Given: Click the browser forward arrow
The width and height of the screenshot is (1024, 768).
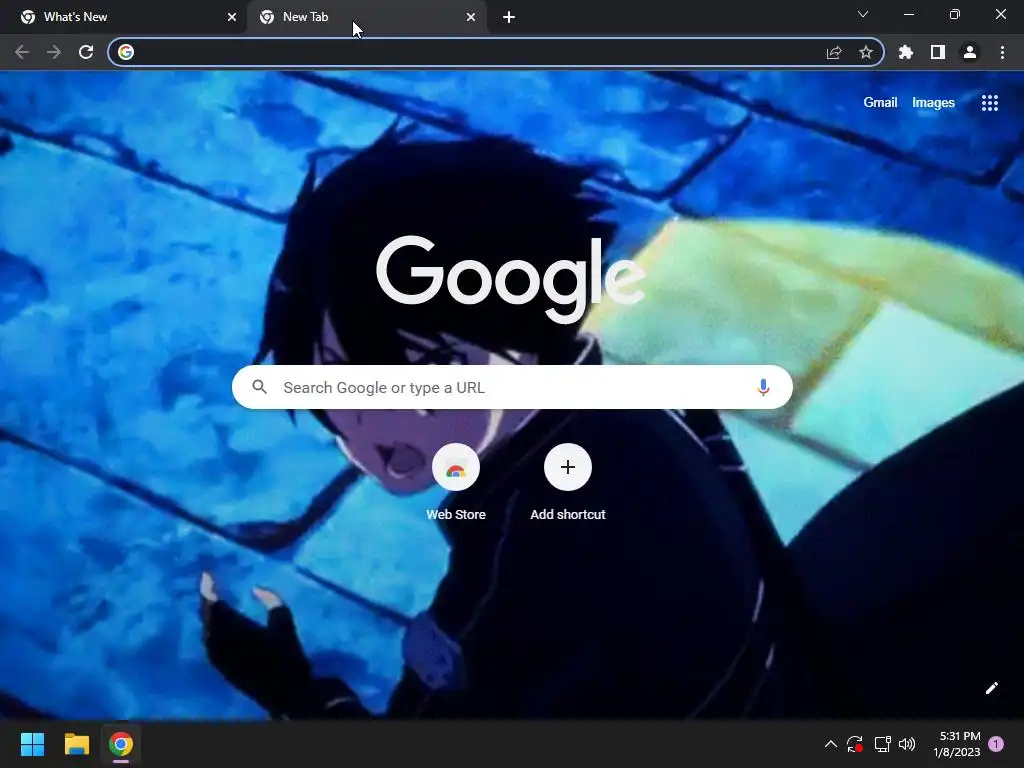Looking at the screenshot, I should coord(54,52).
